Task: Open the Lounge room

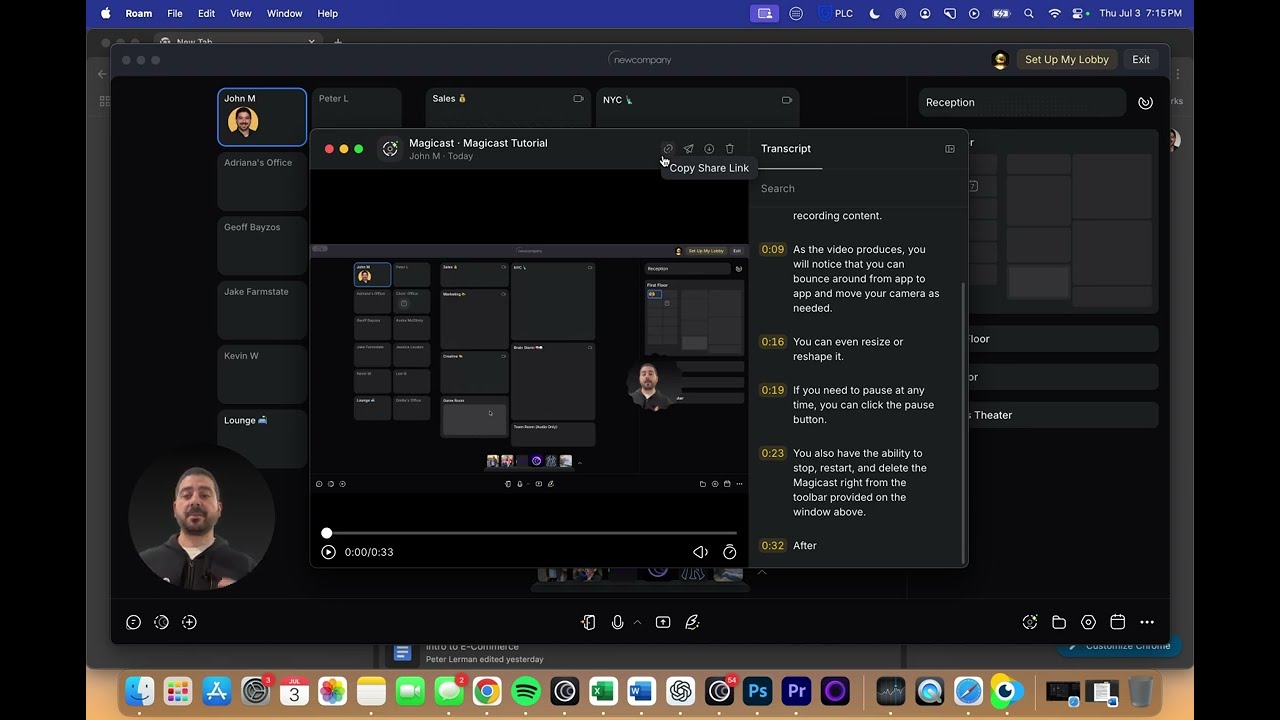Action: (x=262, y=438)
